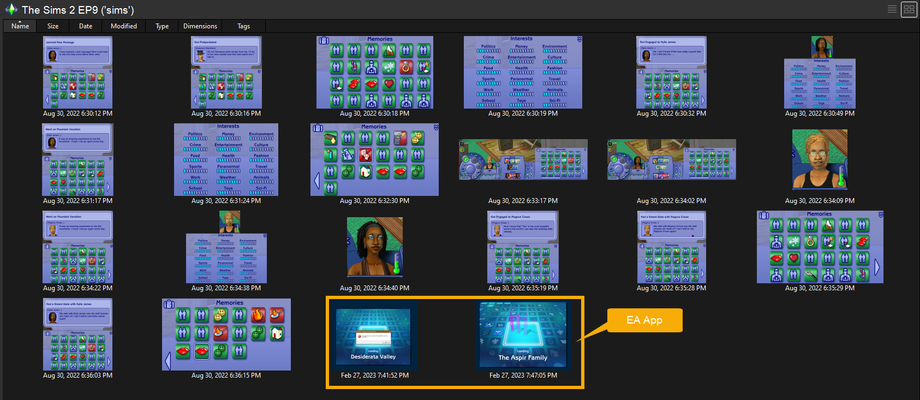Click the caption "Aug 30, 2022 6:34:22 PM"
This screenshot has height=400, width=920.
click(77, 288)
